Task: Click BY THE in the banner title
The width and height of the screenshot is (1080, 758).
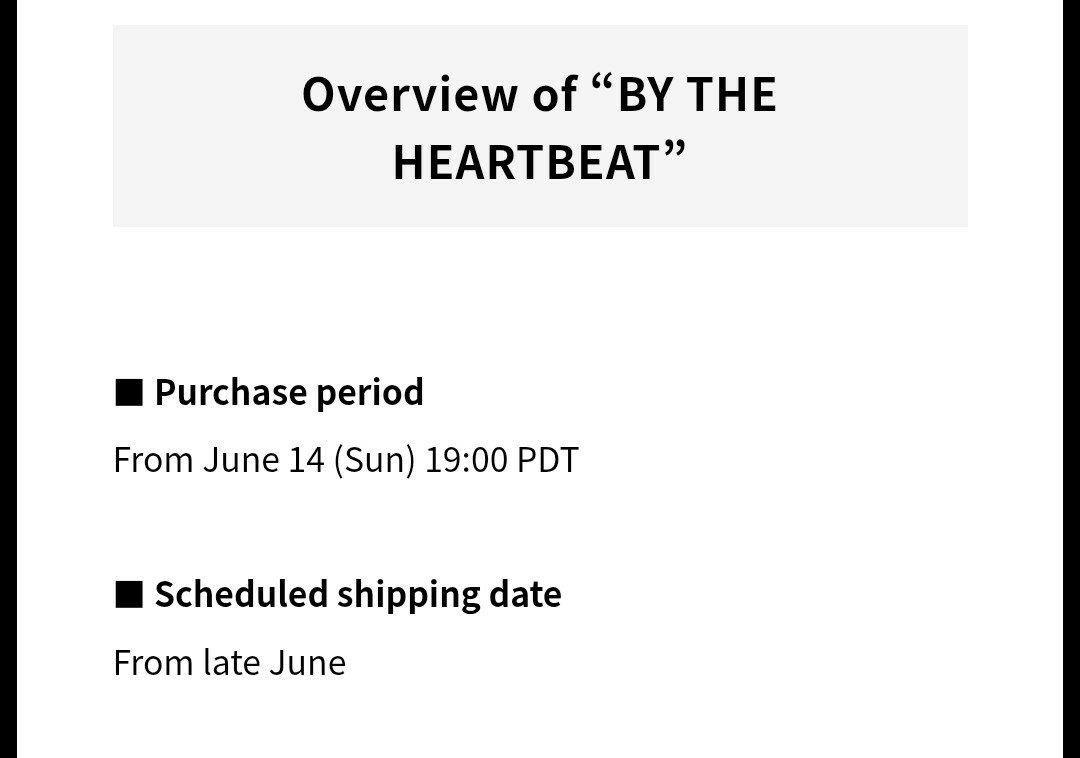Action: pos(697,94)
